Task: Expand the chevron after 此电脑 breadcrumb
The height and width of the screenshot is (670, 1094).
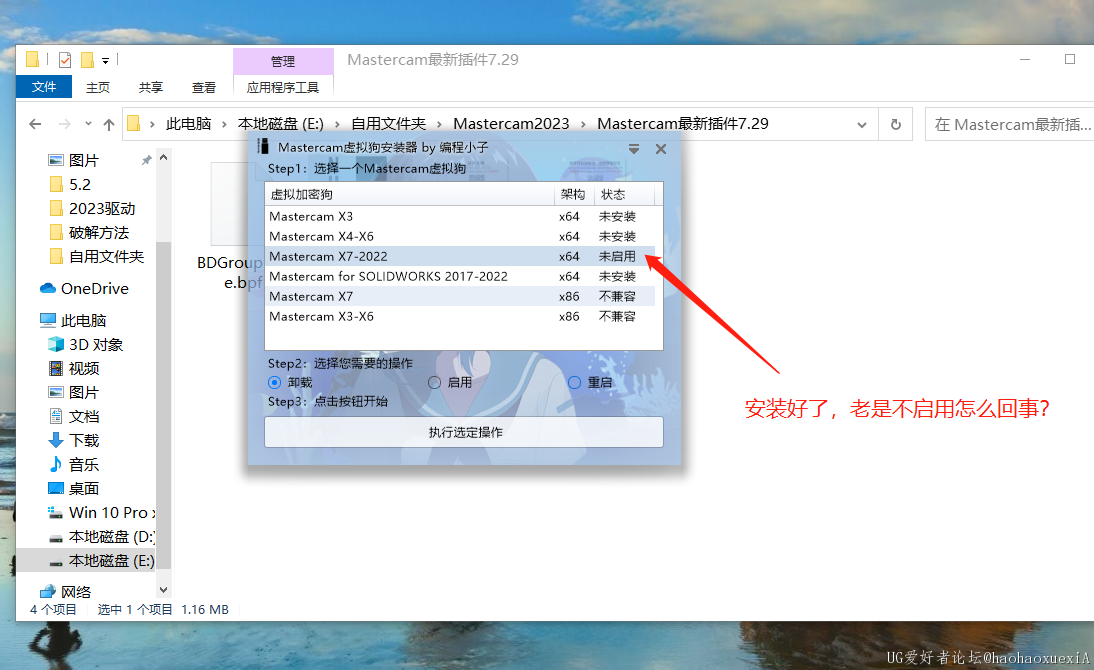Action: pyautogui.click(x=224, y=124)
